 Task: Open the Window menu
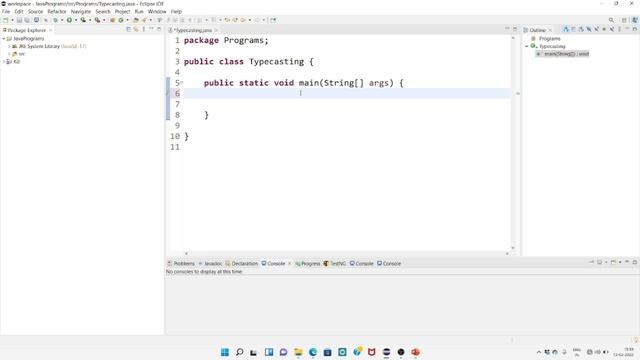click(x=157, y=11)
